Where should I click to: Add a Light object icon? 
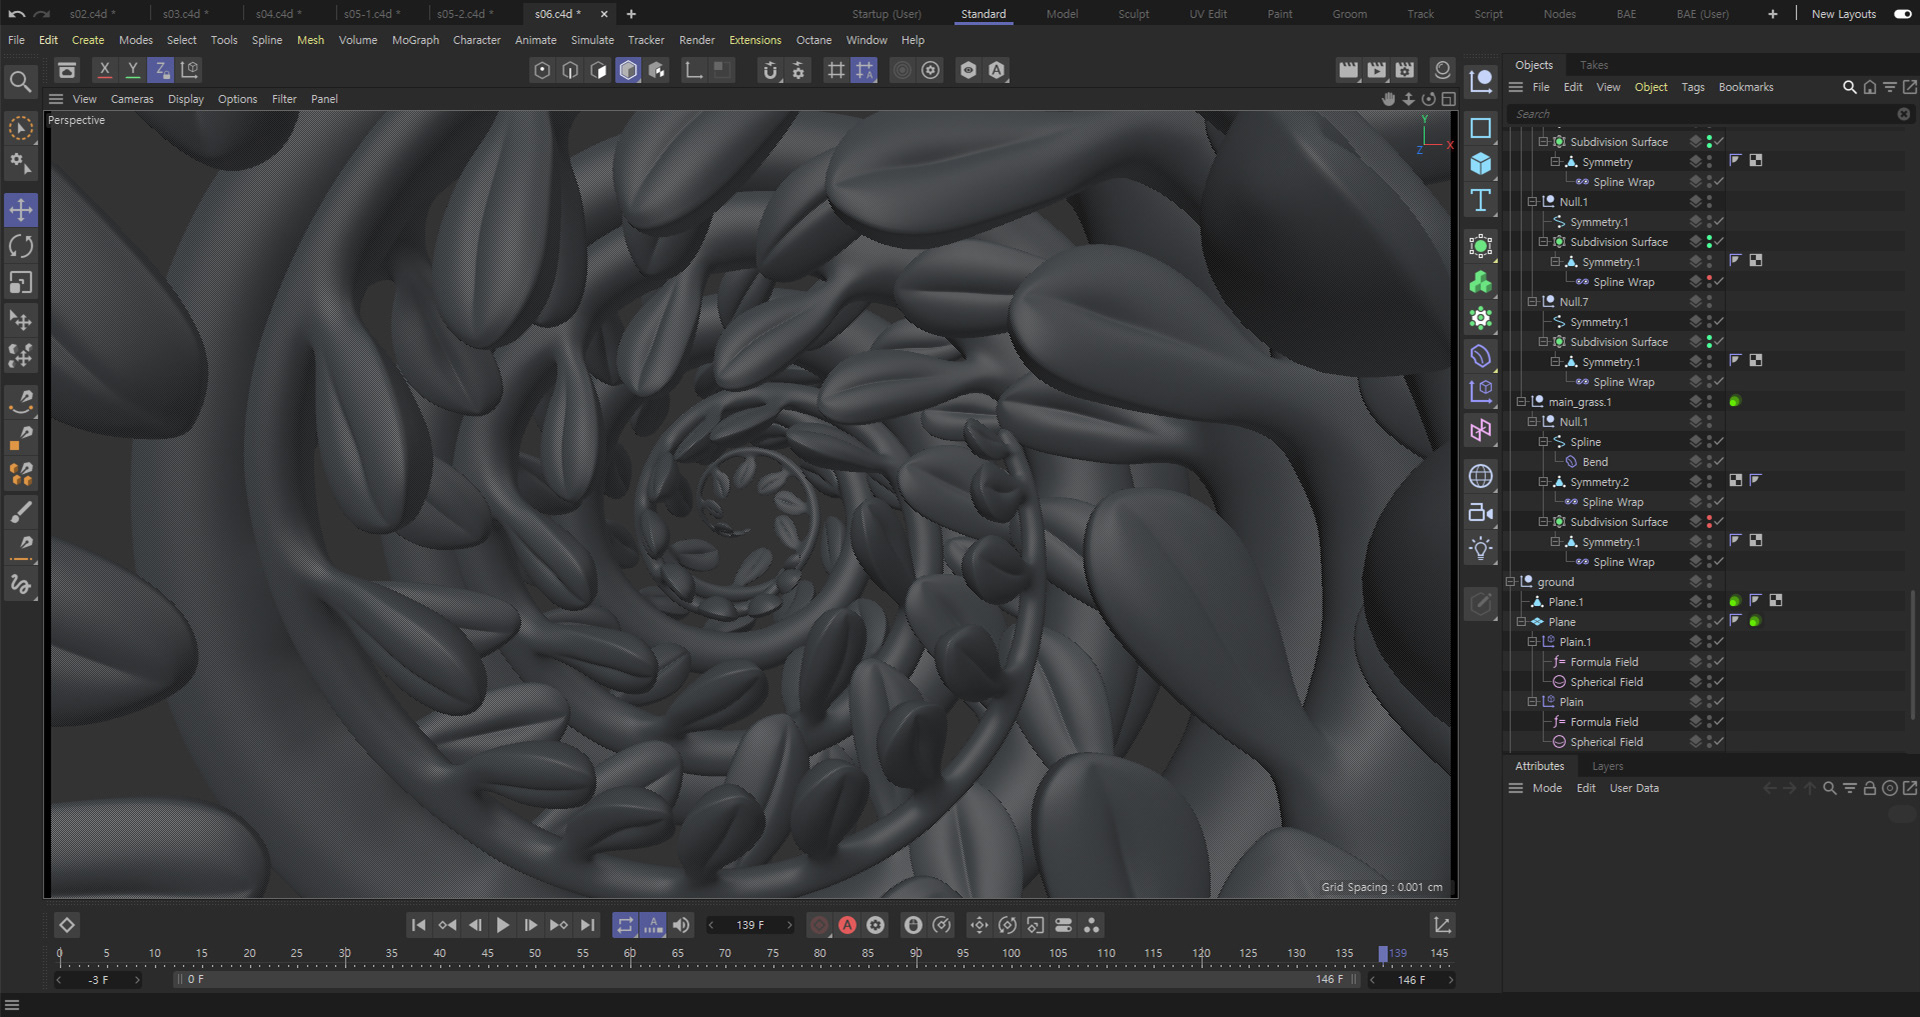click(x=1481, y=548)
